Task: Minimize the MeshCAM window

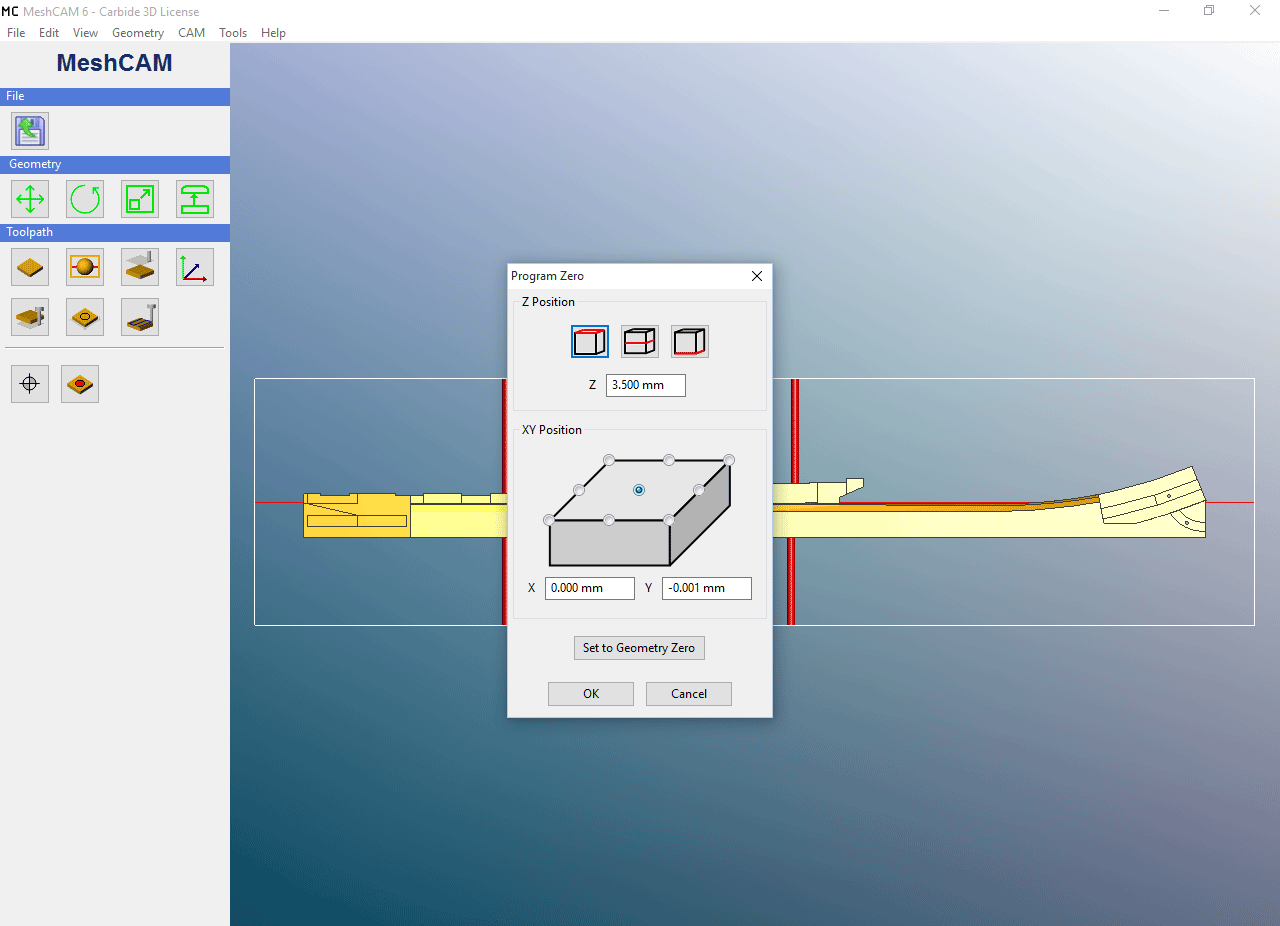Action: click(1164, 11)
